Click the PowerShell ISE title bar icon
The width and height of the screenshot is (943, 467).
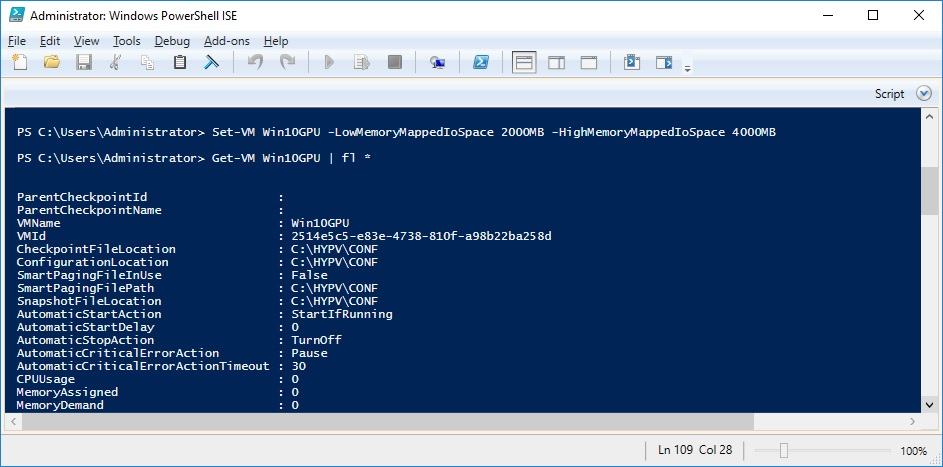coord(17,15)
